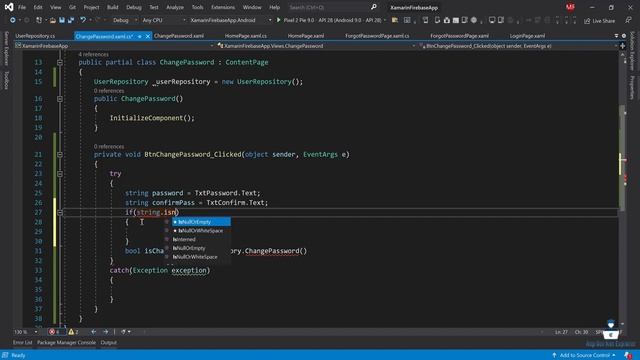This screenshot has height=360, width=640.
Task: Click the monitor-shaped toolbar icon
Action: click(x=492, y=20)
